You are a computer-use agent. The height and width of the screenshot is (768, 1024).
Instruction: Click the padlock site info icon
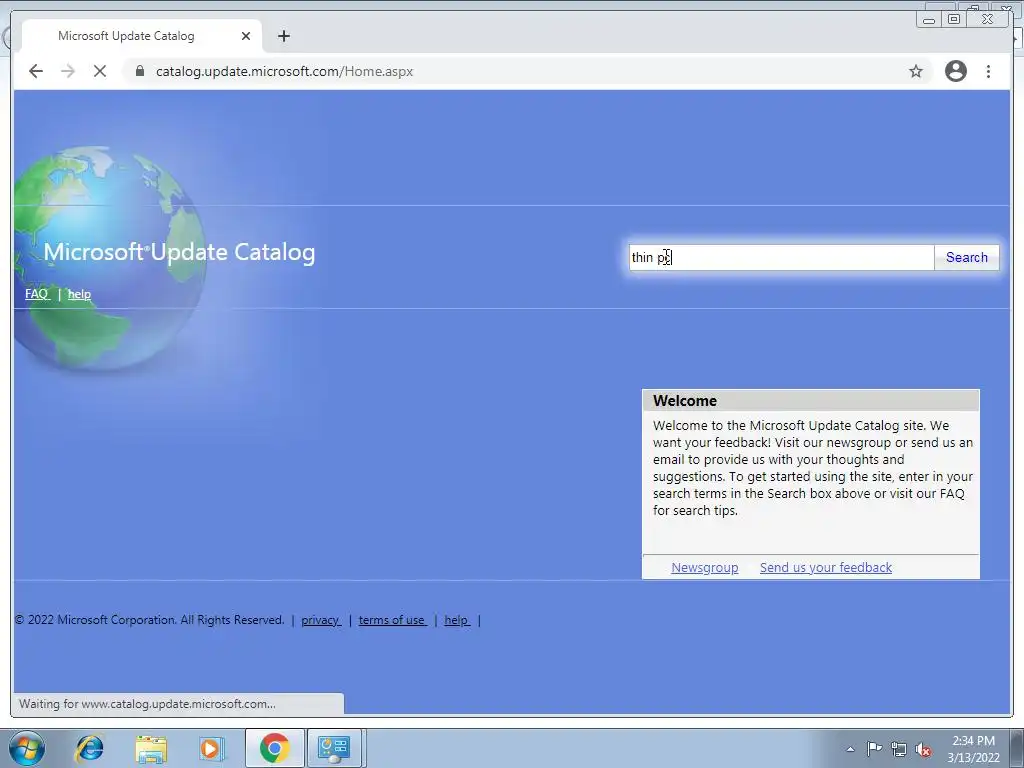coord(140,71)
